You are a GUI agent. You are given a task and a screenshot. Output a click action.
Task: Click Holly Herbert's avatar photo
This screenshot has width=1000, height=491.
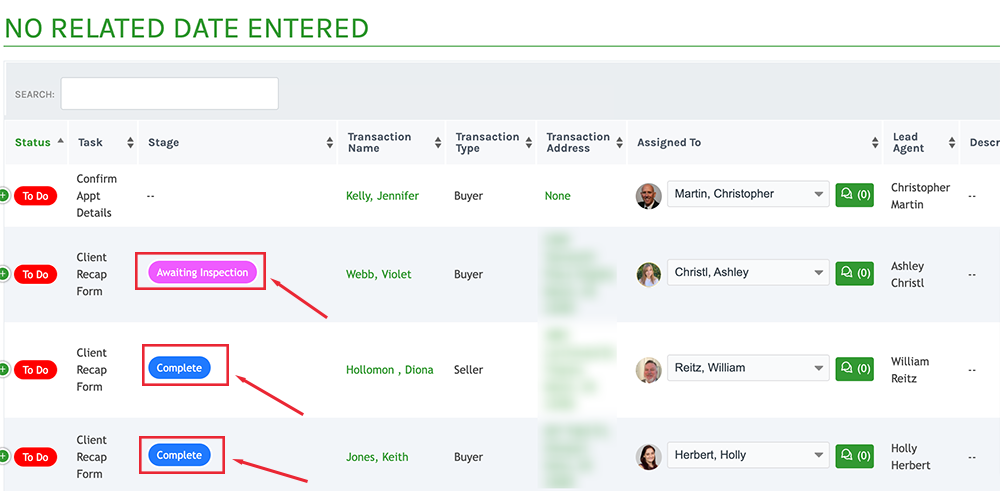649,457
